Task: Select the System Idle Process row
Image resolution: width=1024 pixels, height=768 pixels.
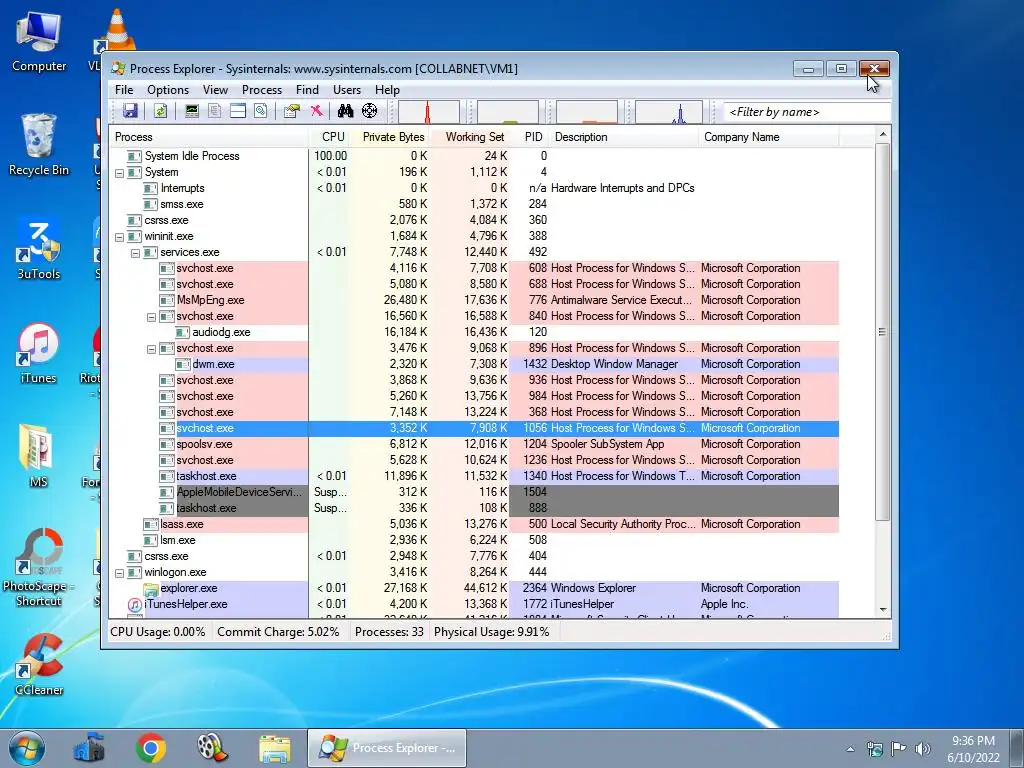Action: point(474,156)
